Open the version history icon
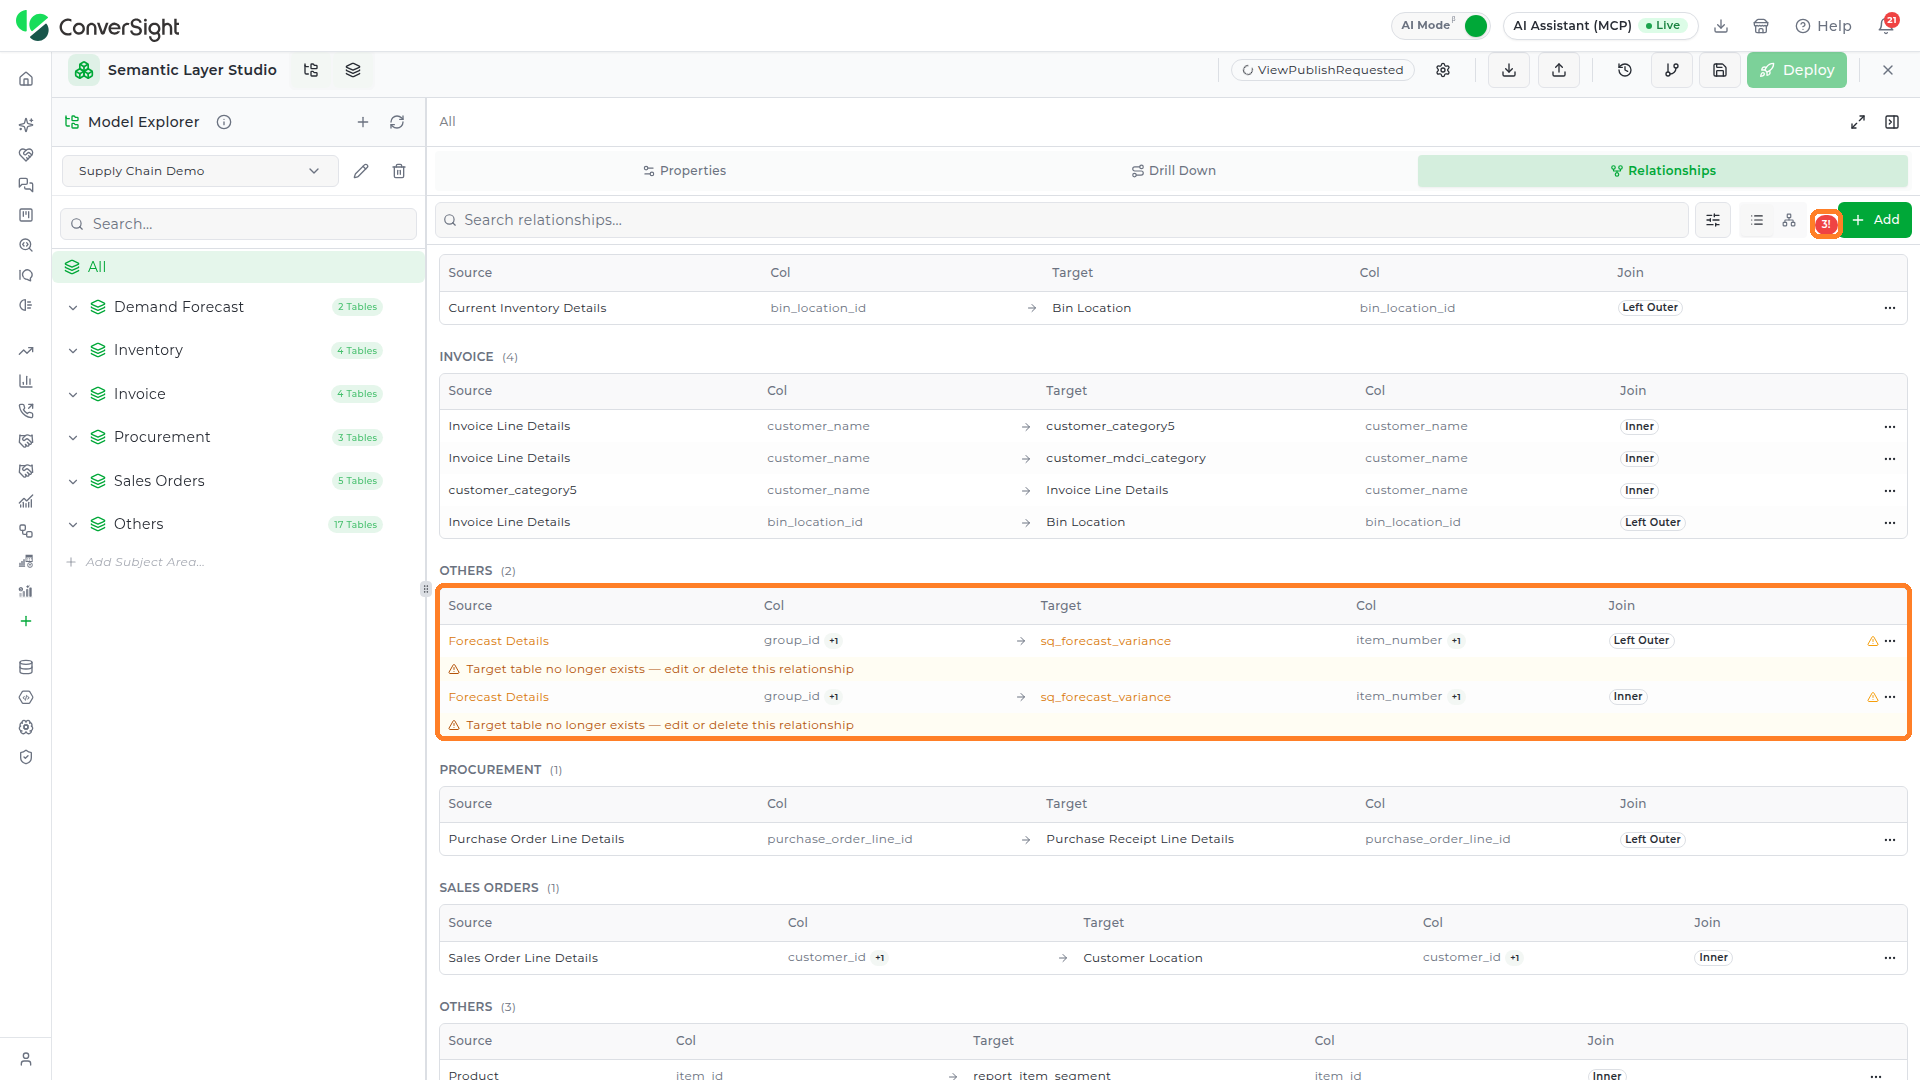 tap(1625, 70)
